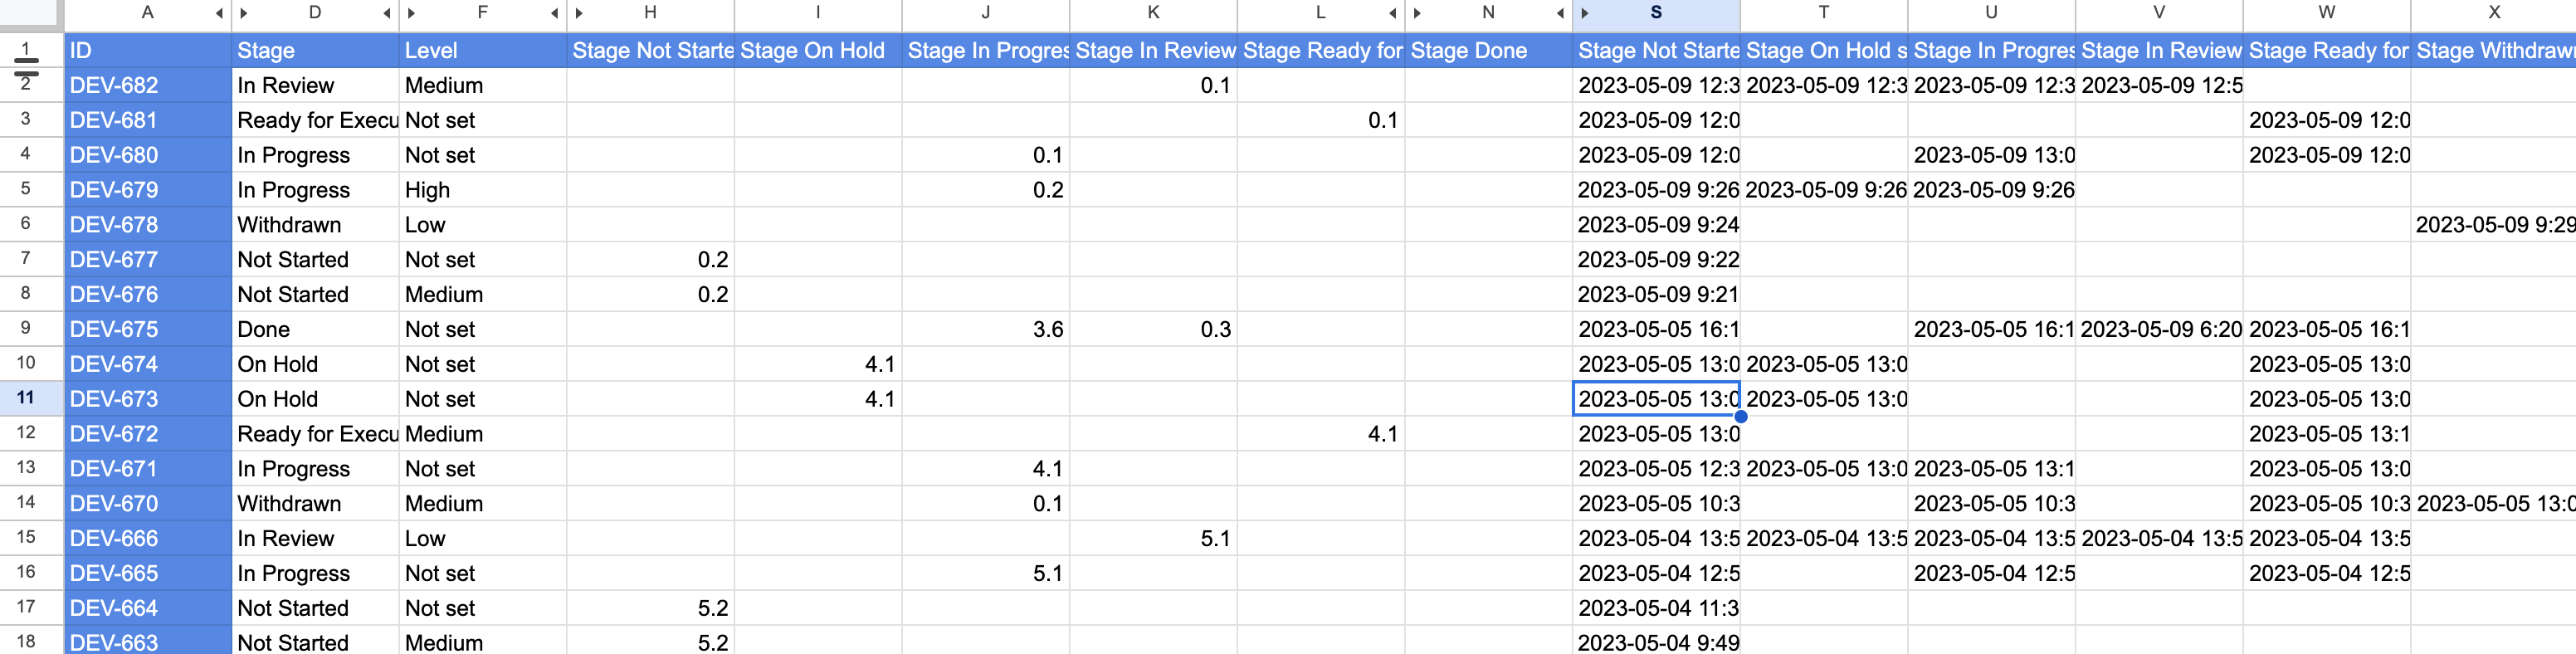Select column U header
Image resolution: width=2576 pixels, height=654 pixels.
[1991, 13]
